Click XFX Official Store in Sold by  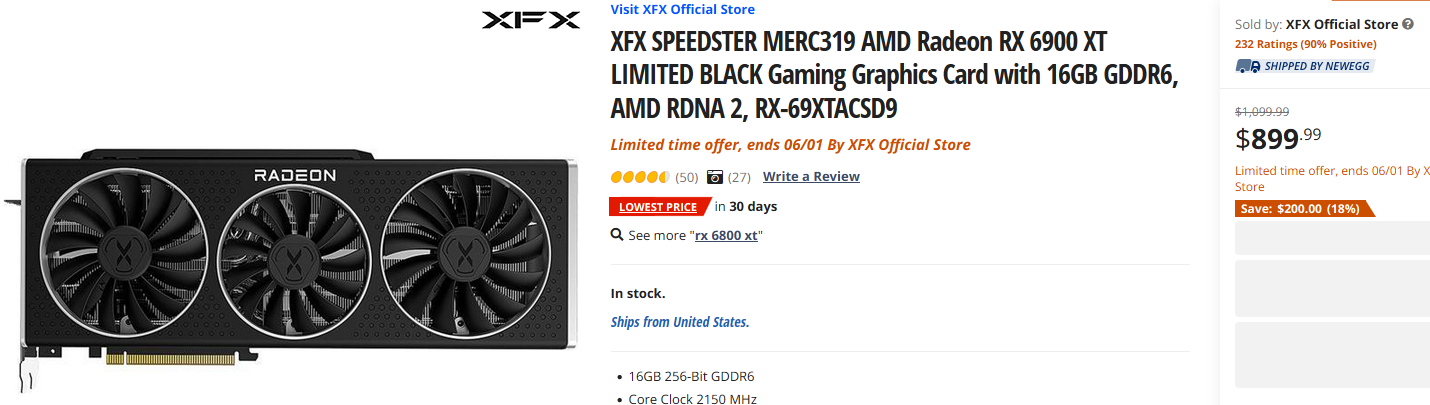pos(1342,24)
